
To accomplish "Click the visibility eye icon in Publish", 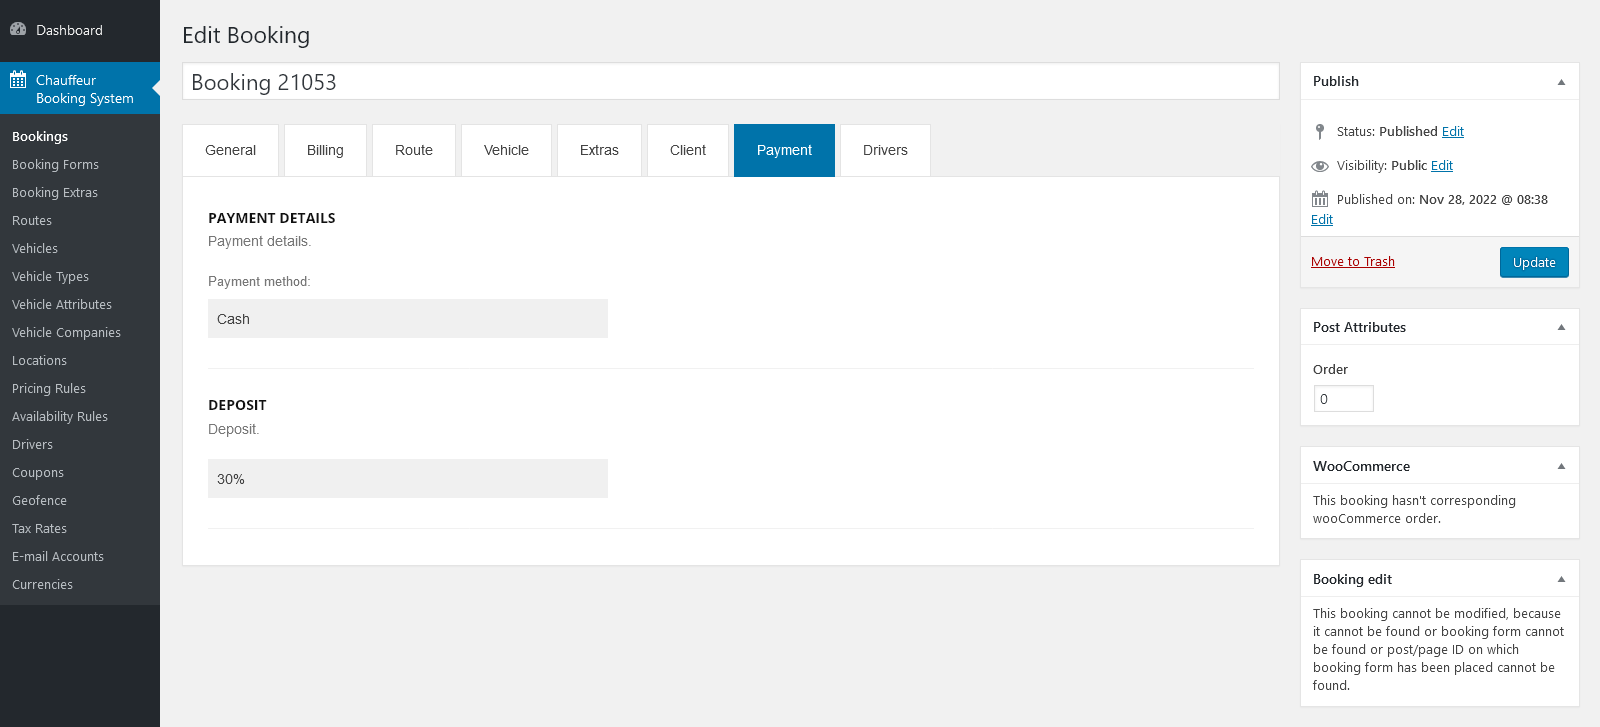I will (1320, 166).
